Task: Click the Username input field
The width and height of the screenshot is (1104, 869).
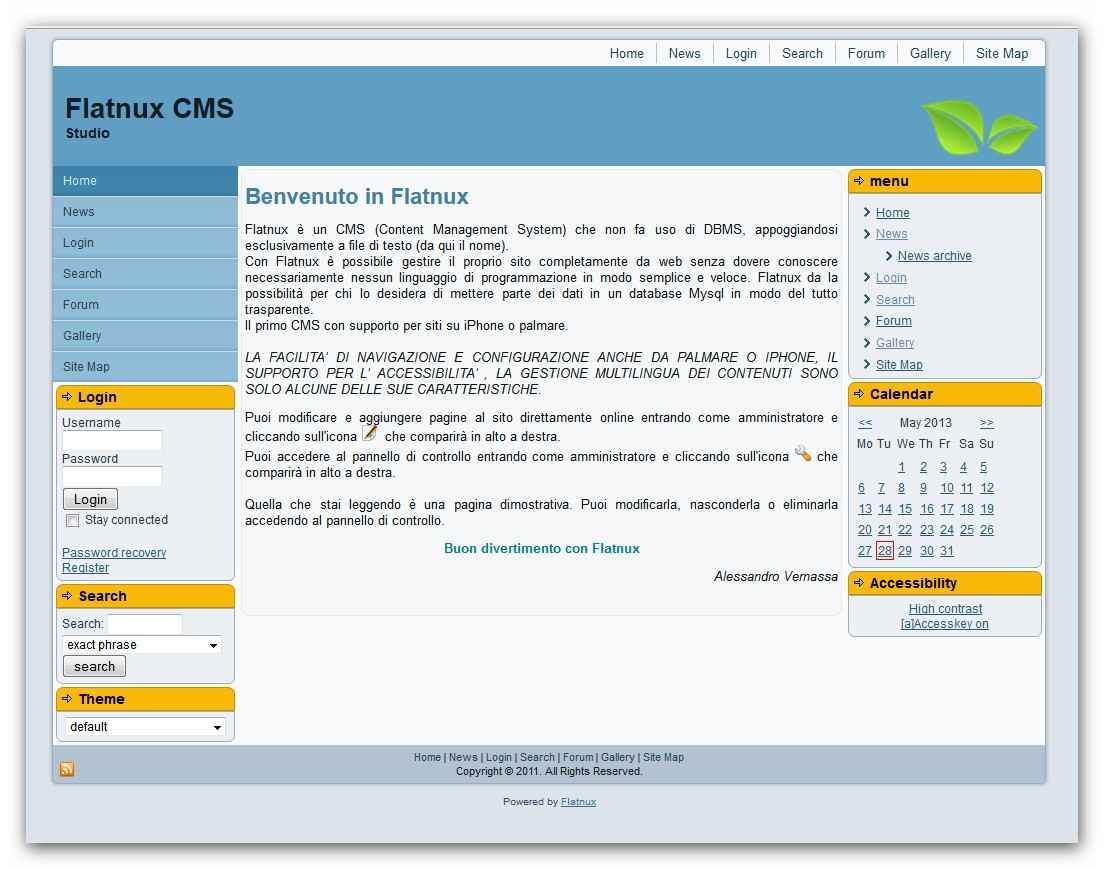Action: click(x=113, y=440)
